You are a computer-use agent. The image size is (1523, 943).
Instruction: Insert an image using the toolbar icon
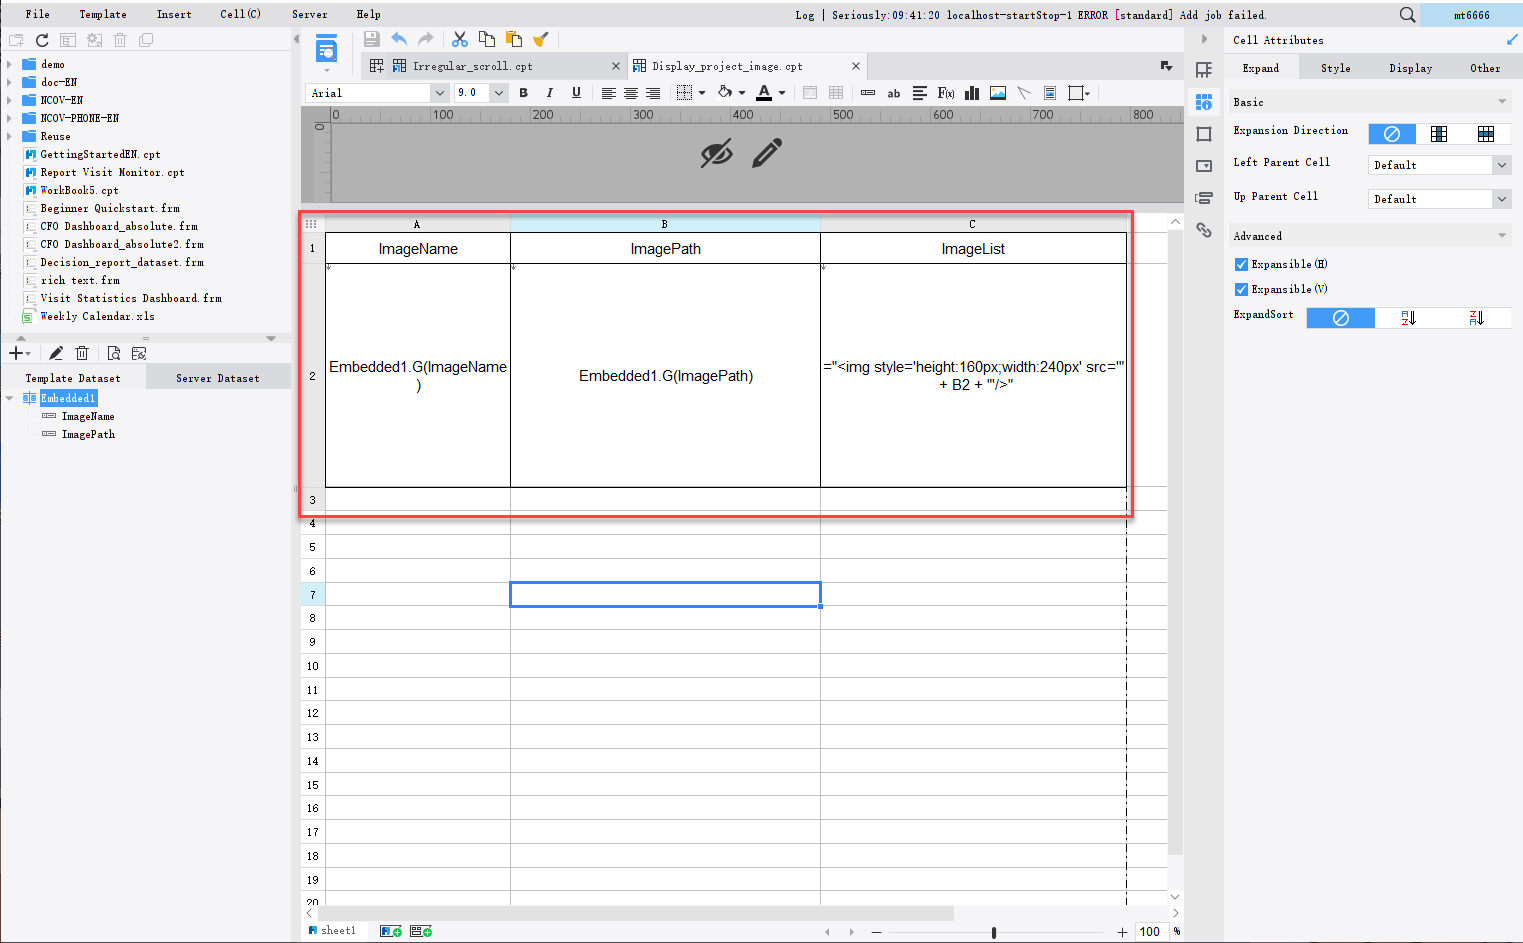pyautogui.click(x=997, y=92)
